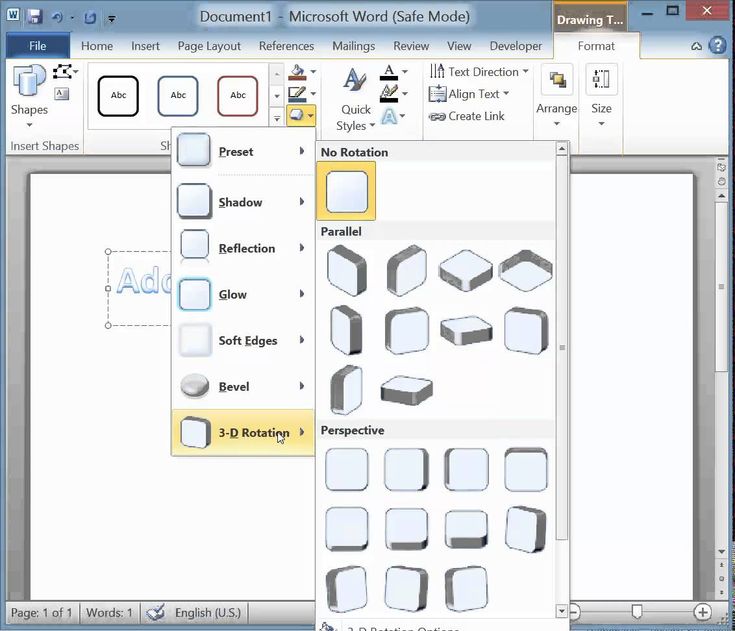735x631 pixels.
Task: Open the Text Direction dropdown
Action: [479, 72]
